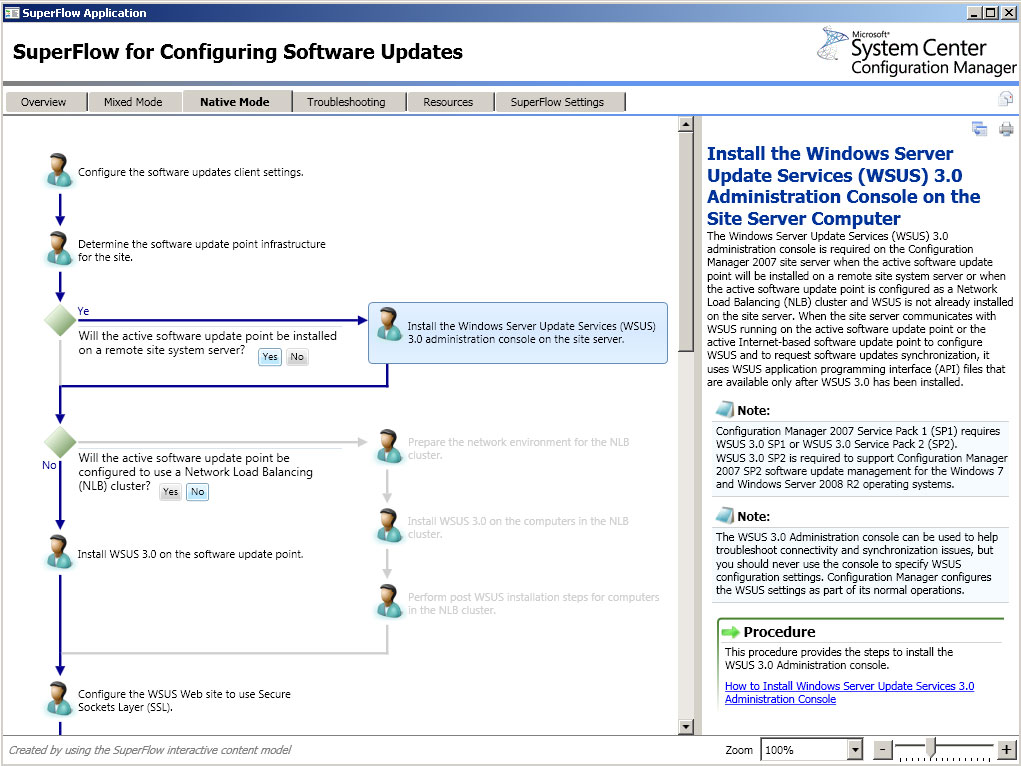Click the SuperFlow application title bar icon

tap(11, 13)
